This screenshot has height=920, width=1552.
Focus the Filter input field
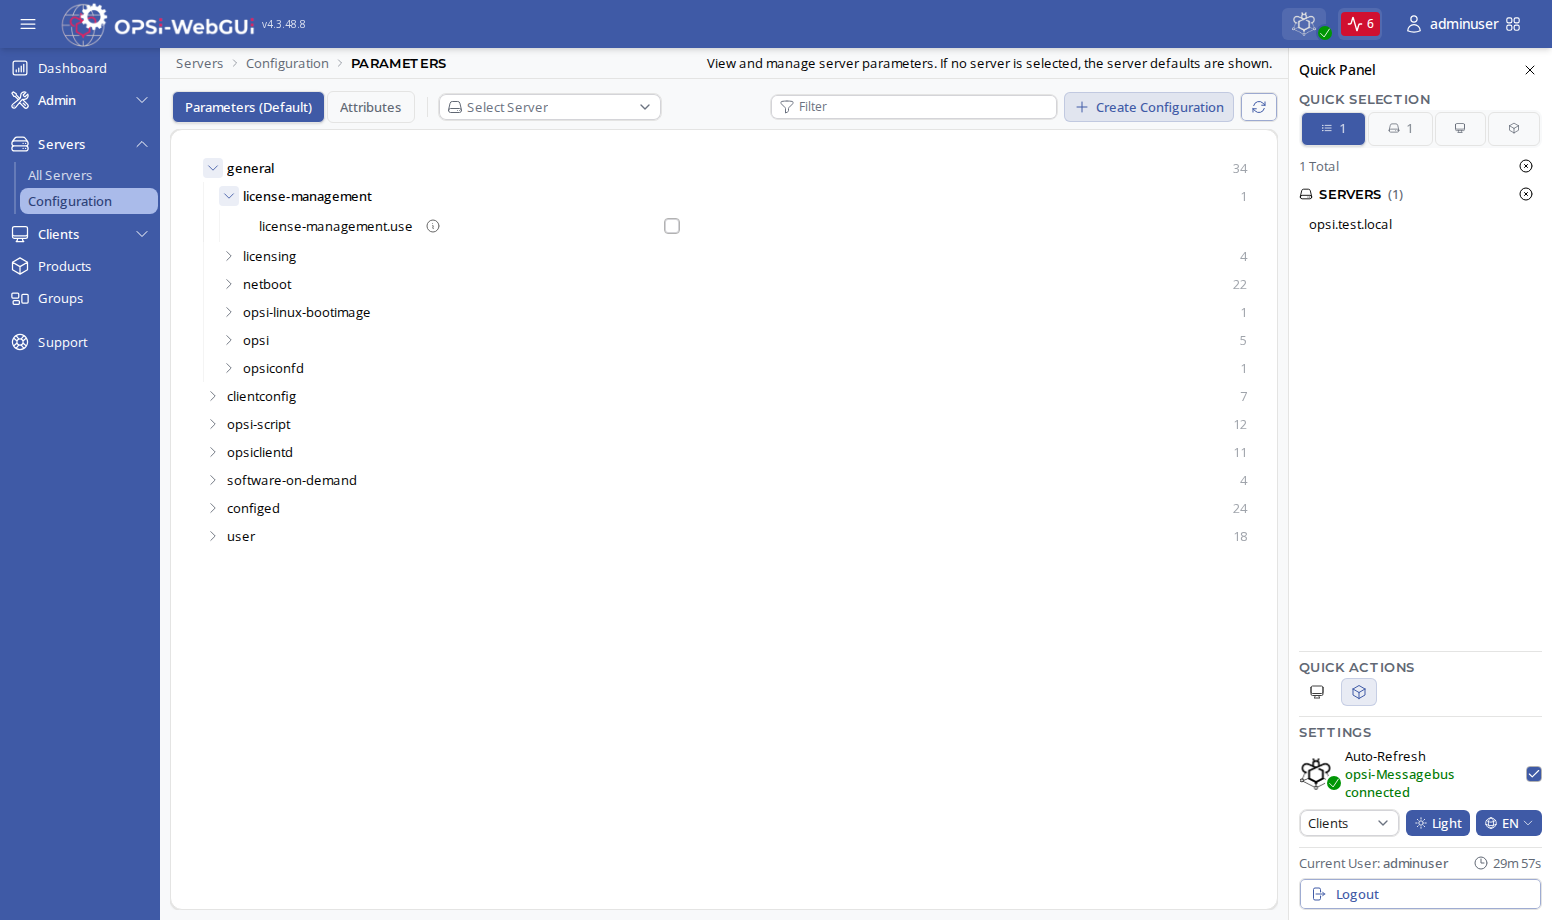pyautogui.click(x=914, y=106)
